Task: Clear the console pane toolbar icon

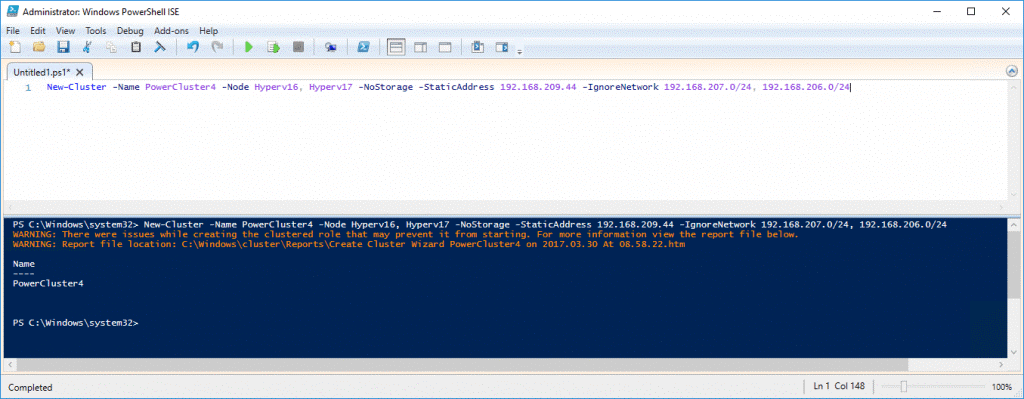Action: [x=160, y=47]
